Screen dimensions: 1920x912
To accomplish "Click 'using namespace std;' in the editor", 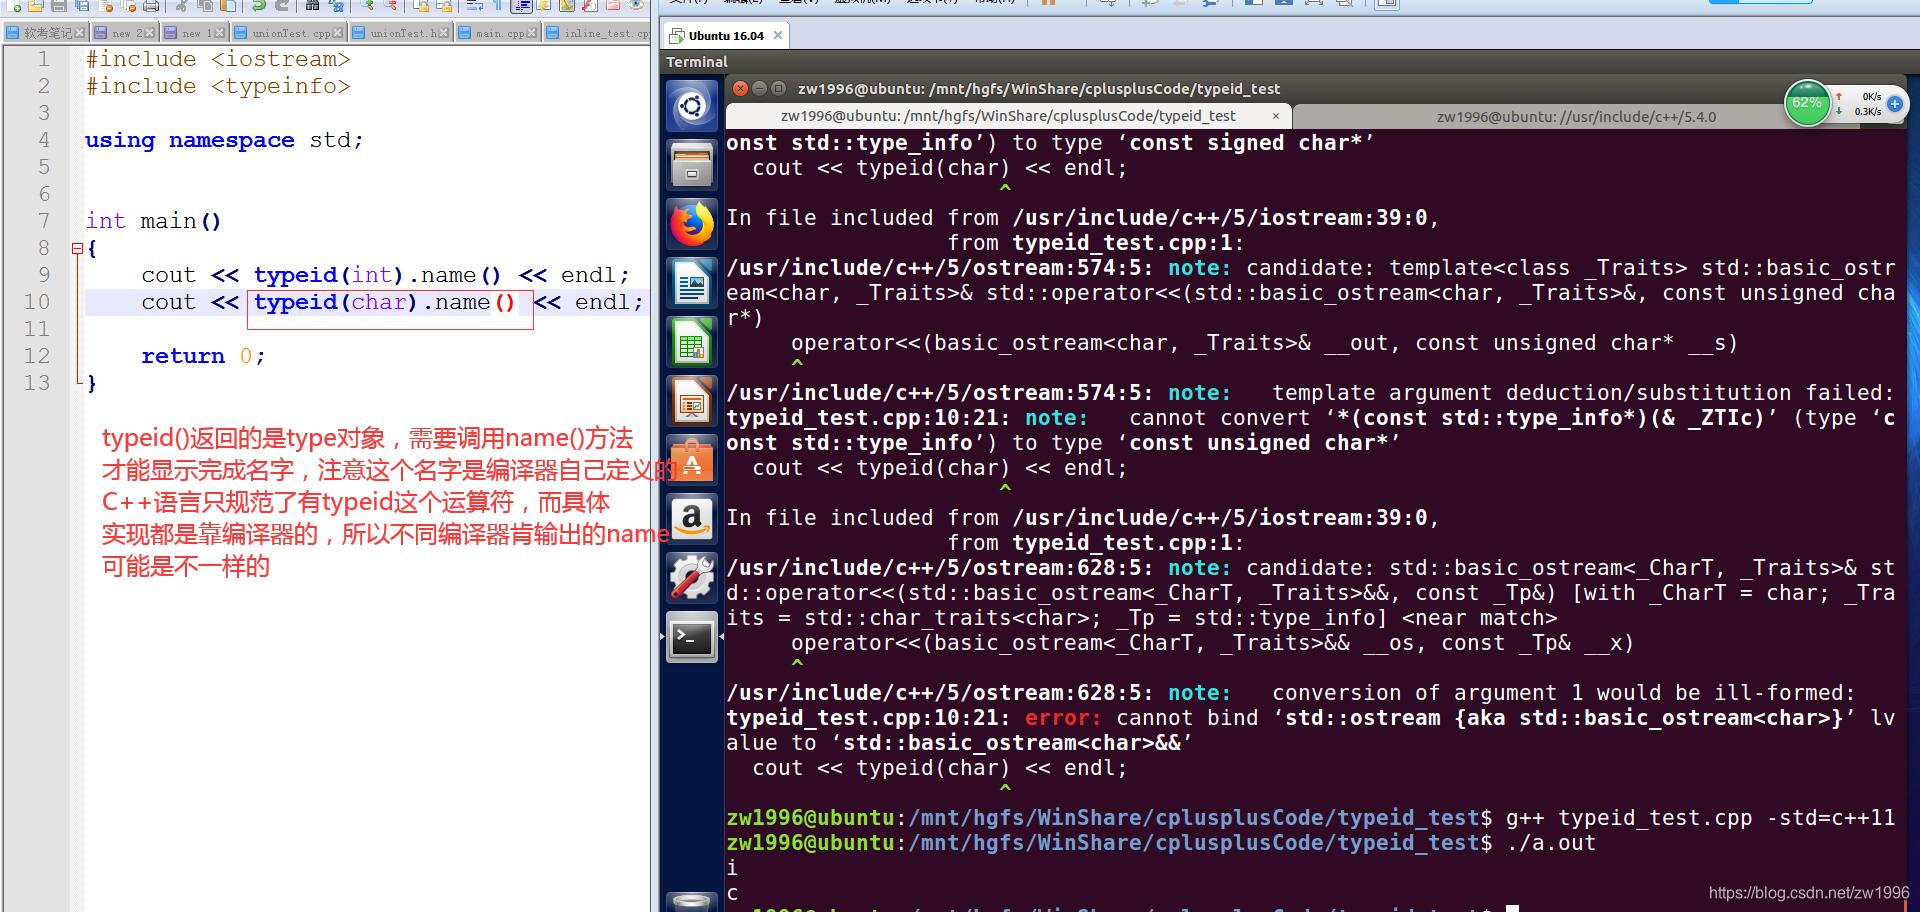I will click(224, 140).
